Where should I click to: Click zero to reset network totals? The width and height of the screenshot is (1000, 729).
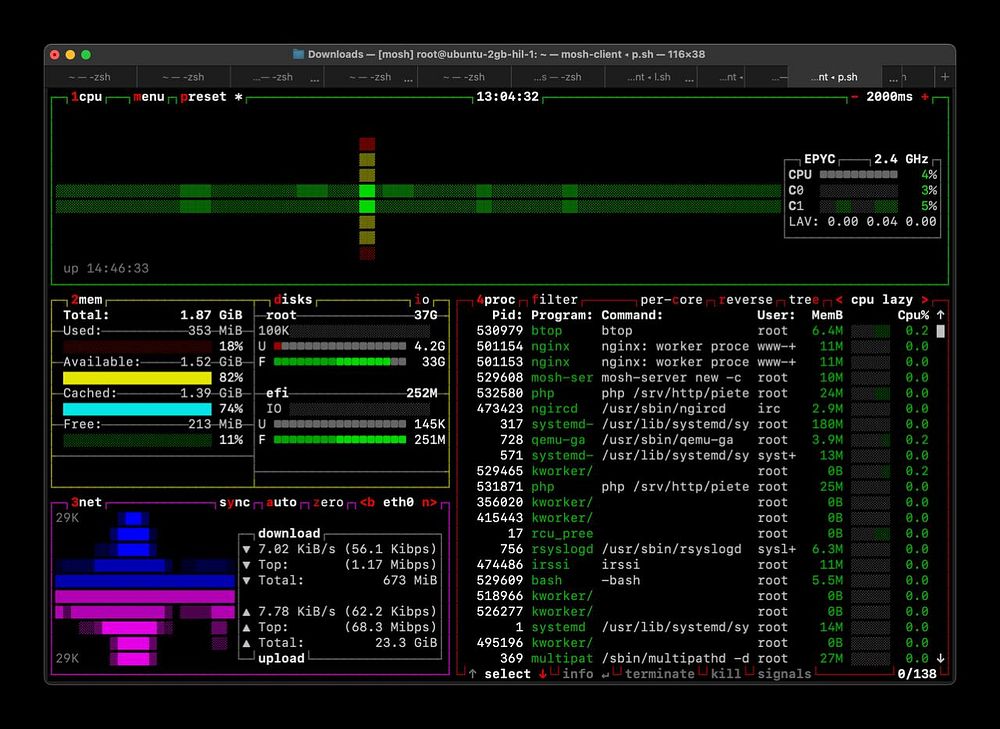point(327,502)
